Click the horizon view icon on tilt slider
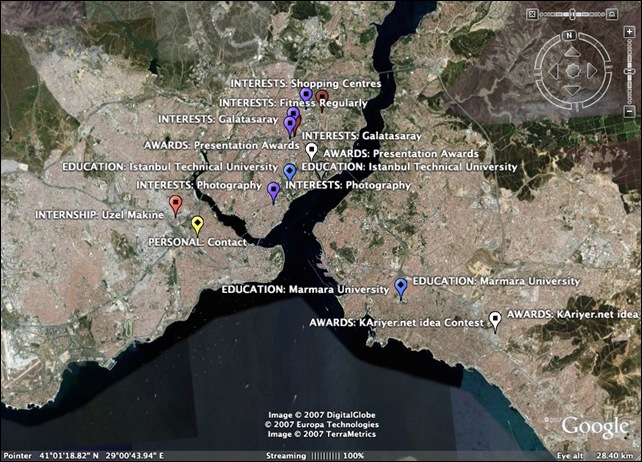 click(612, 14)
